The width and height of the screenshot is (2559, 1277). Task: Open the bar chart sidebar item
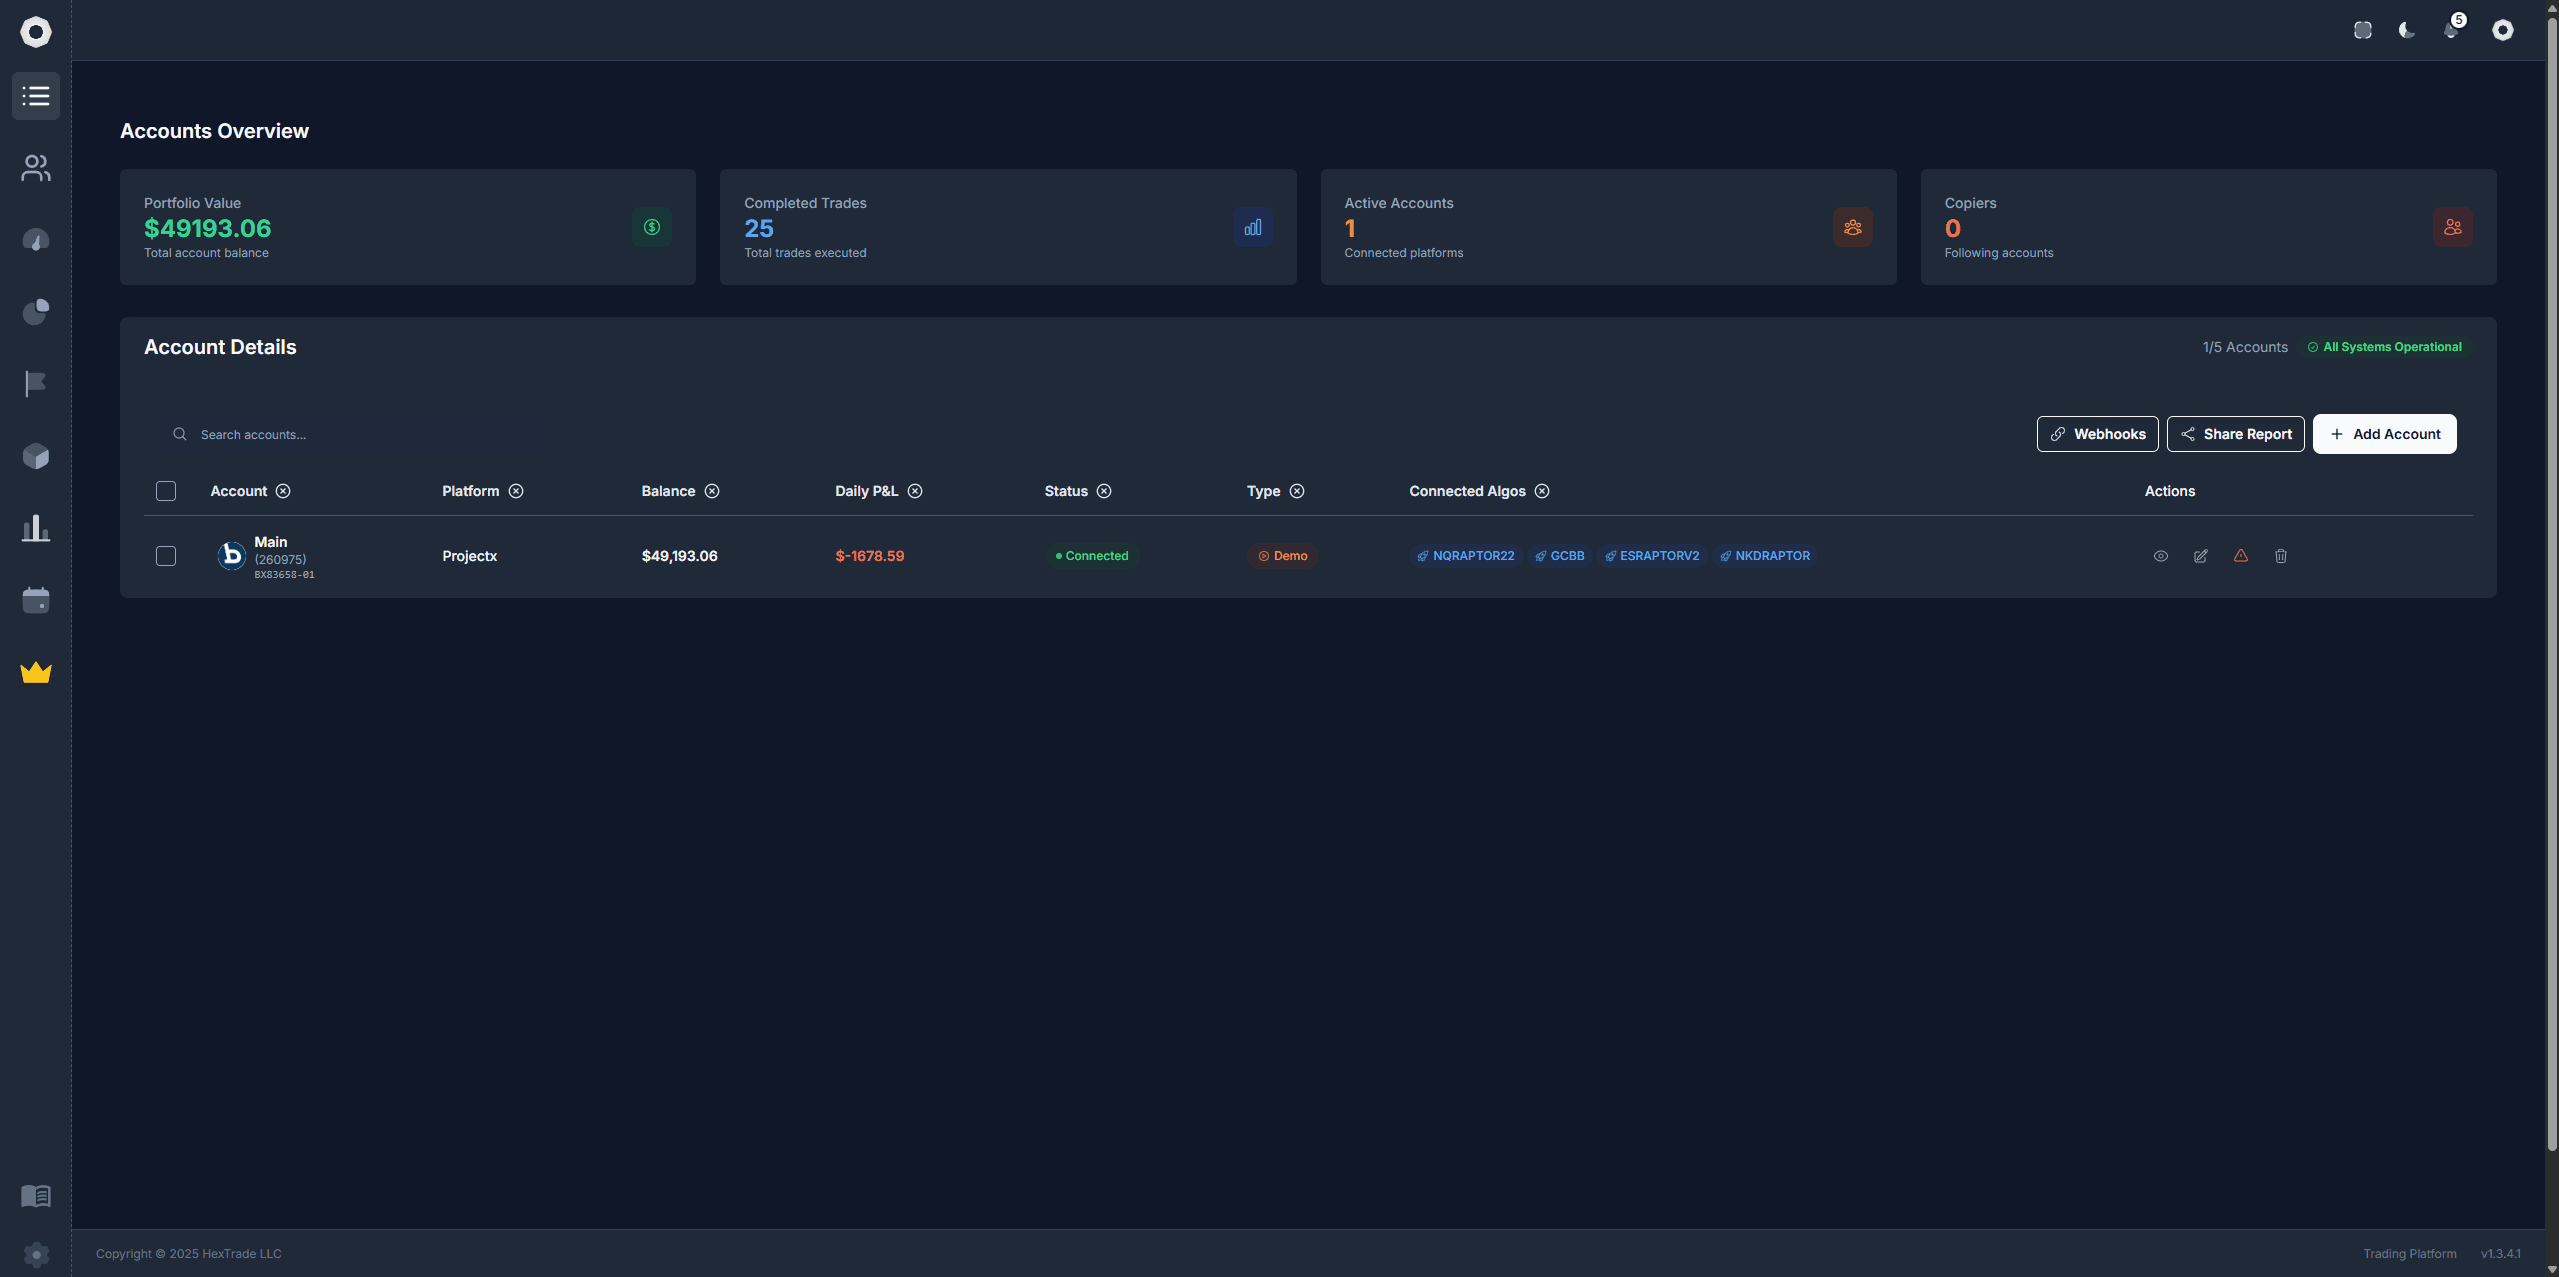coord(36,528)
